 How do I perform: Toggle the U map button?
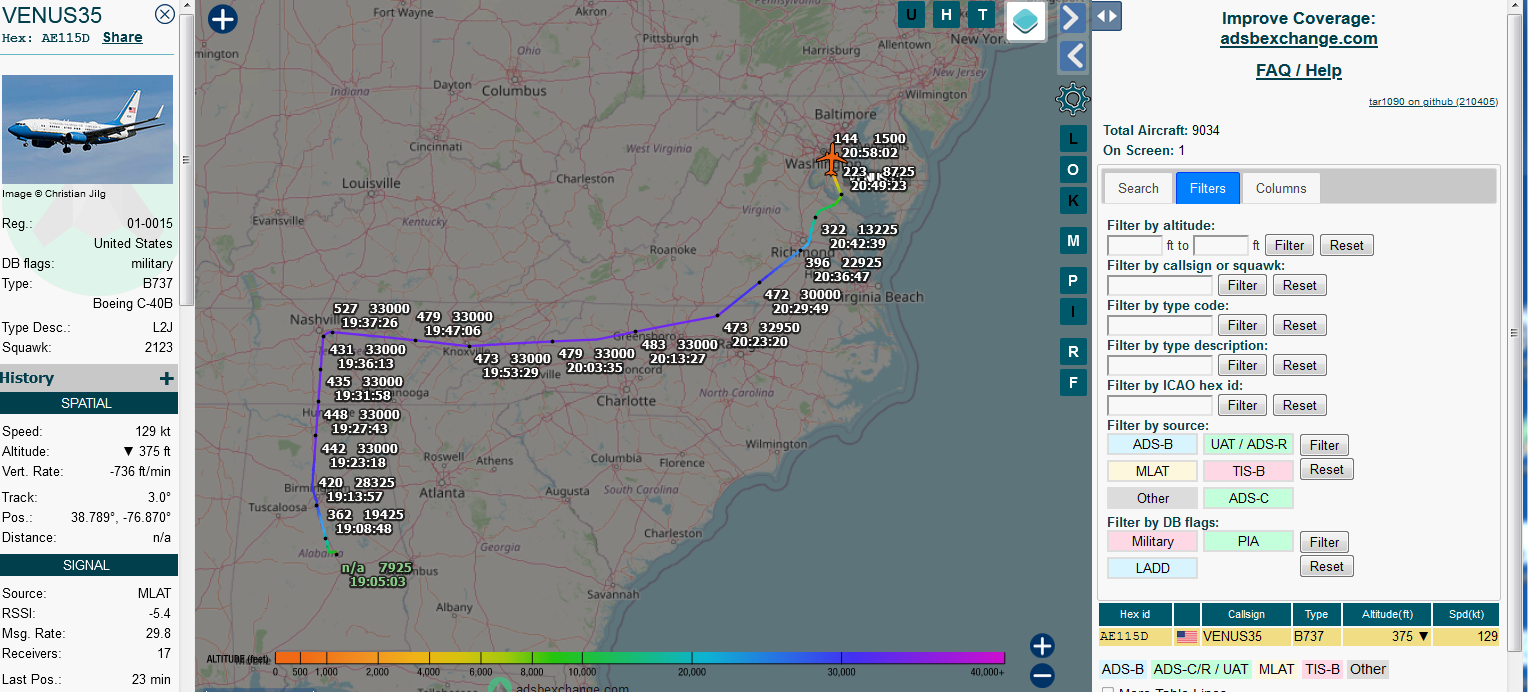[x=911, y=14]
